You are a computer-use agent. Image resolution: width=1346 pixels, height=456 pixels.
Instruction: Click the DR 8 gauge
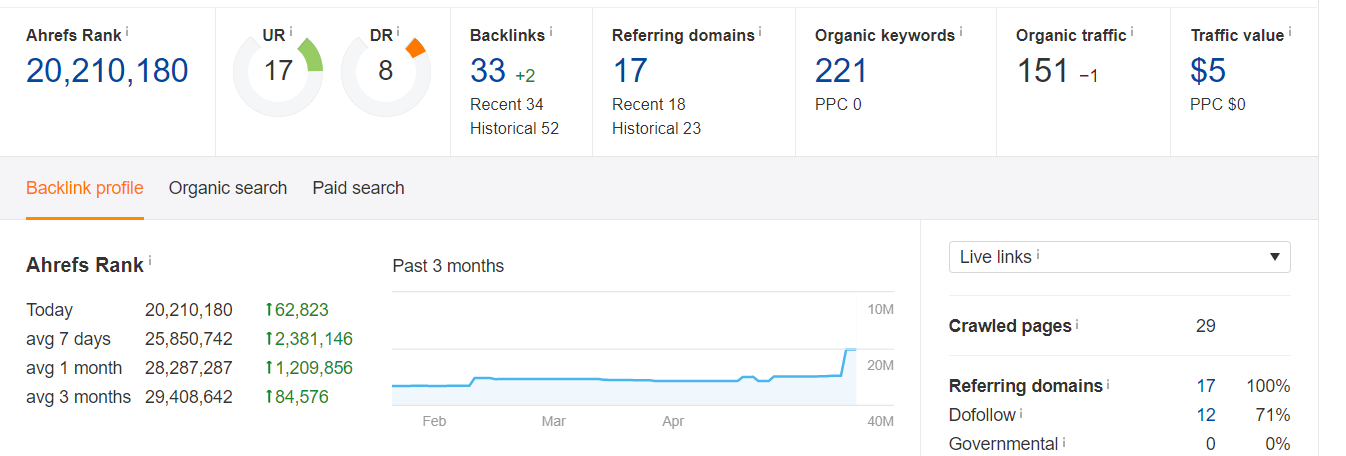click(x=386, y=73)
